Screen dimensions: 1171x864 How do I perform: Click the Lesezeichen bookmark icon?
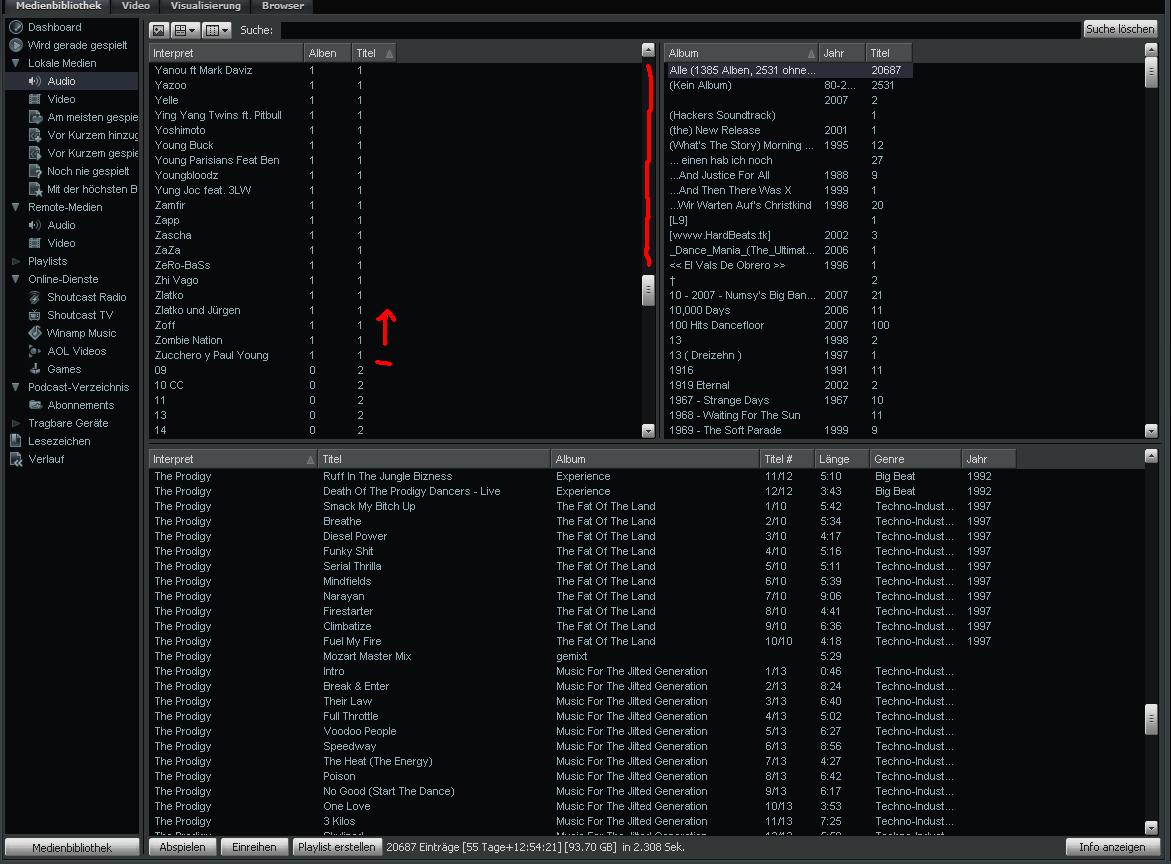[16, 441]
